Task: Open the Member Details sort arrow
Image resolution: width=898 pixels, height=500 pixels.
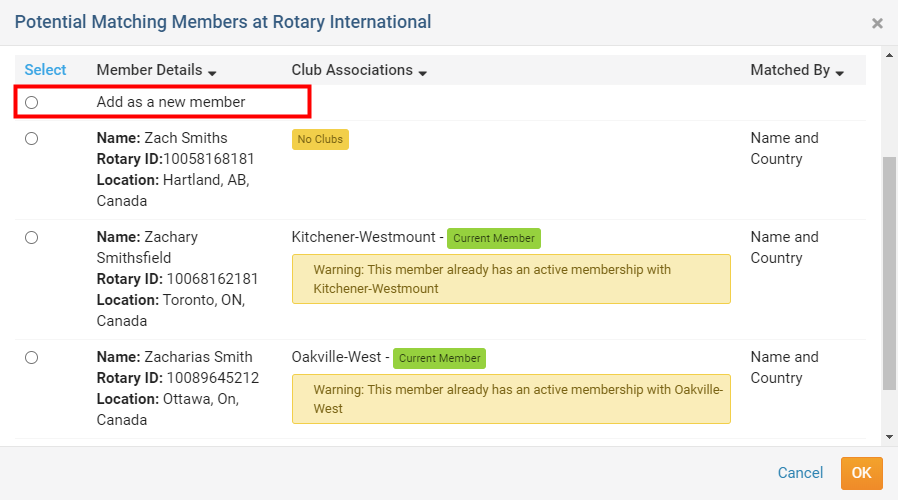Action: [x=212, y=72]
